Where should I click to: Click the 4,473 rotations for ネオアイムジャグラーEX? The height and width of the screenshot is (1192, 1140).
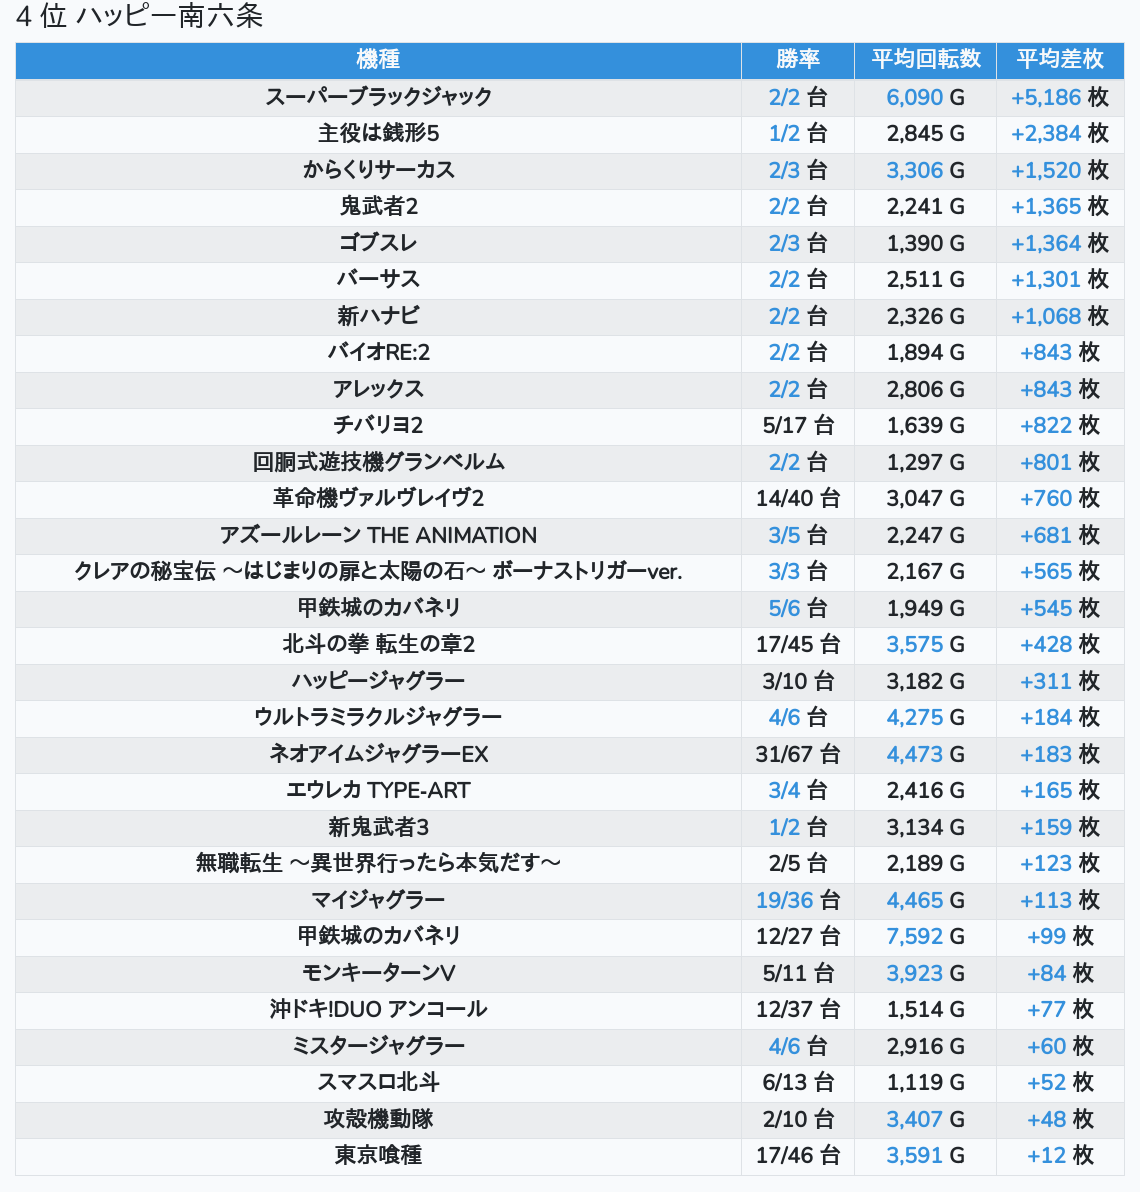tap(914, 754)
